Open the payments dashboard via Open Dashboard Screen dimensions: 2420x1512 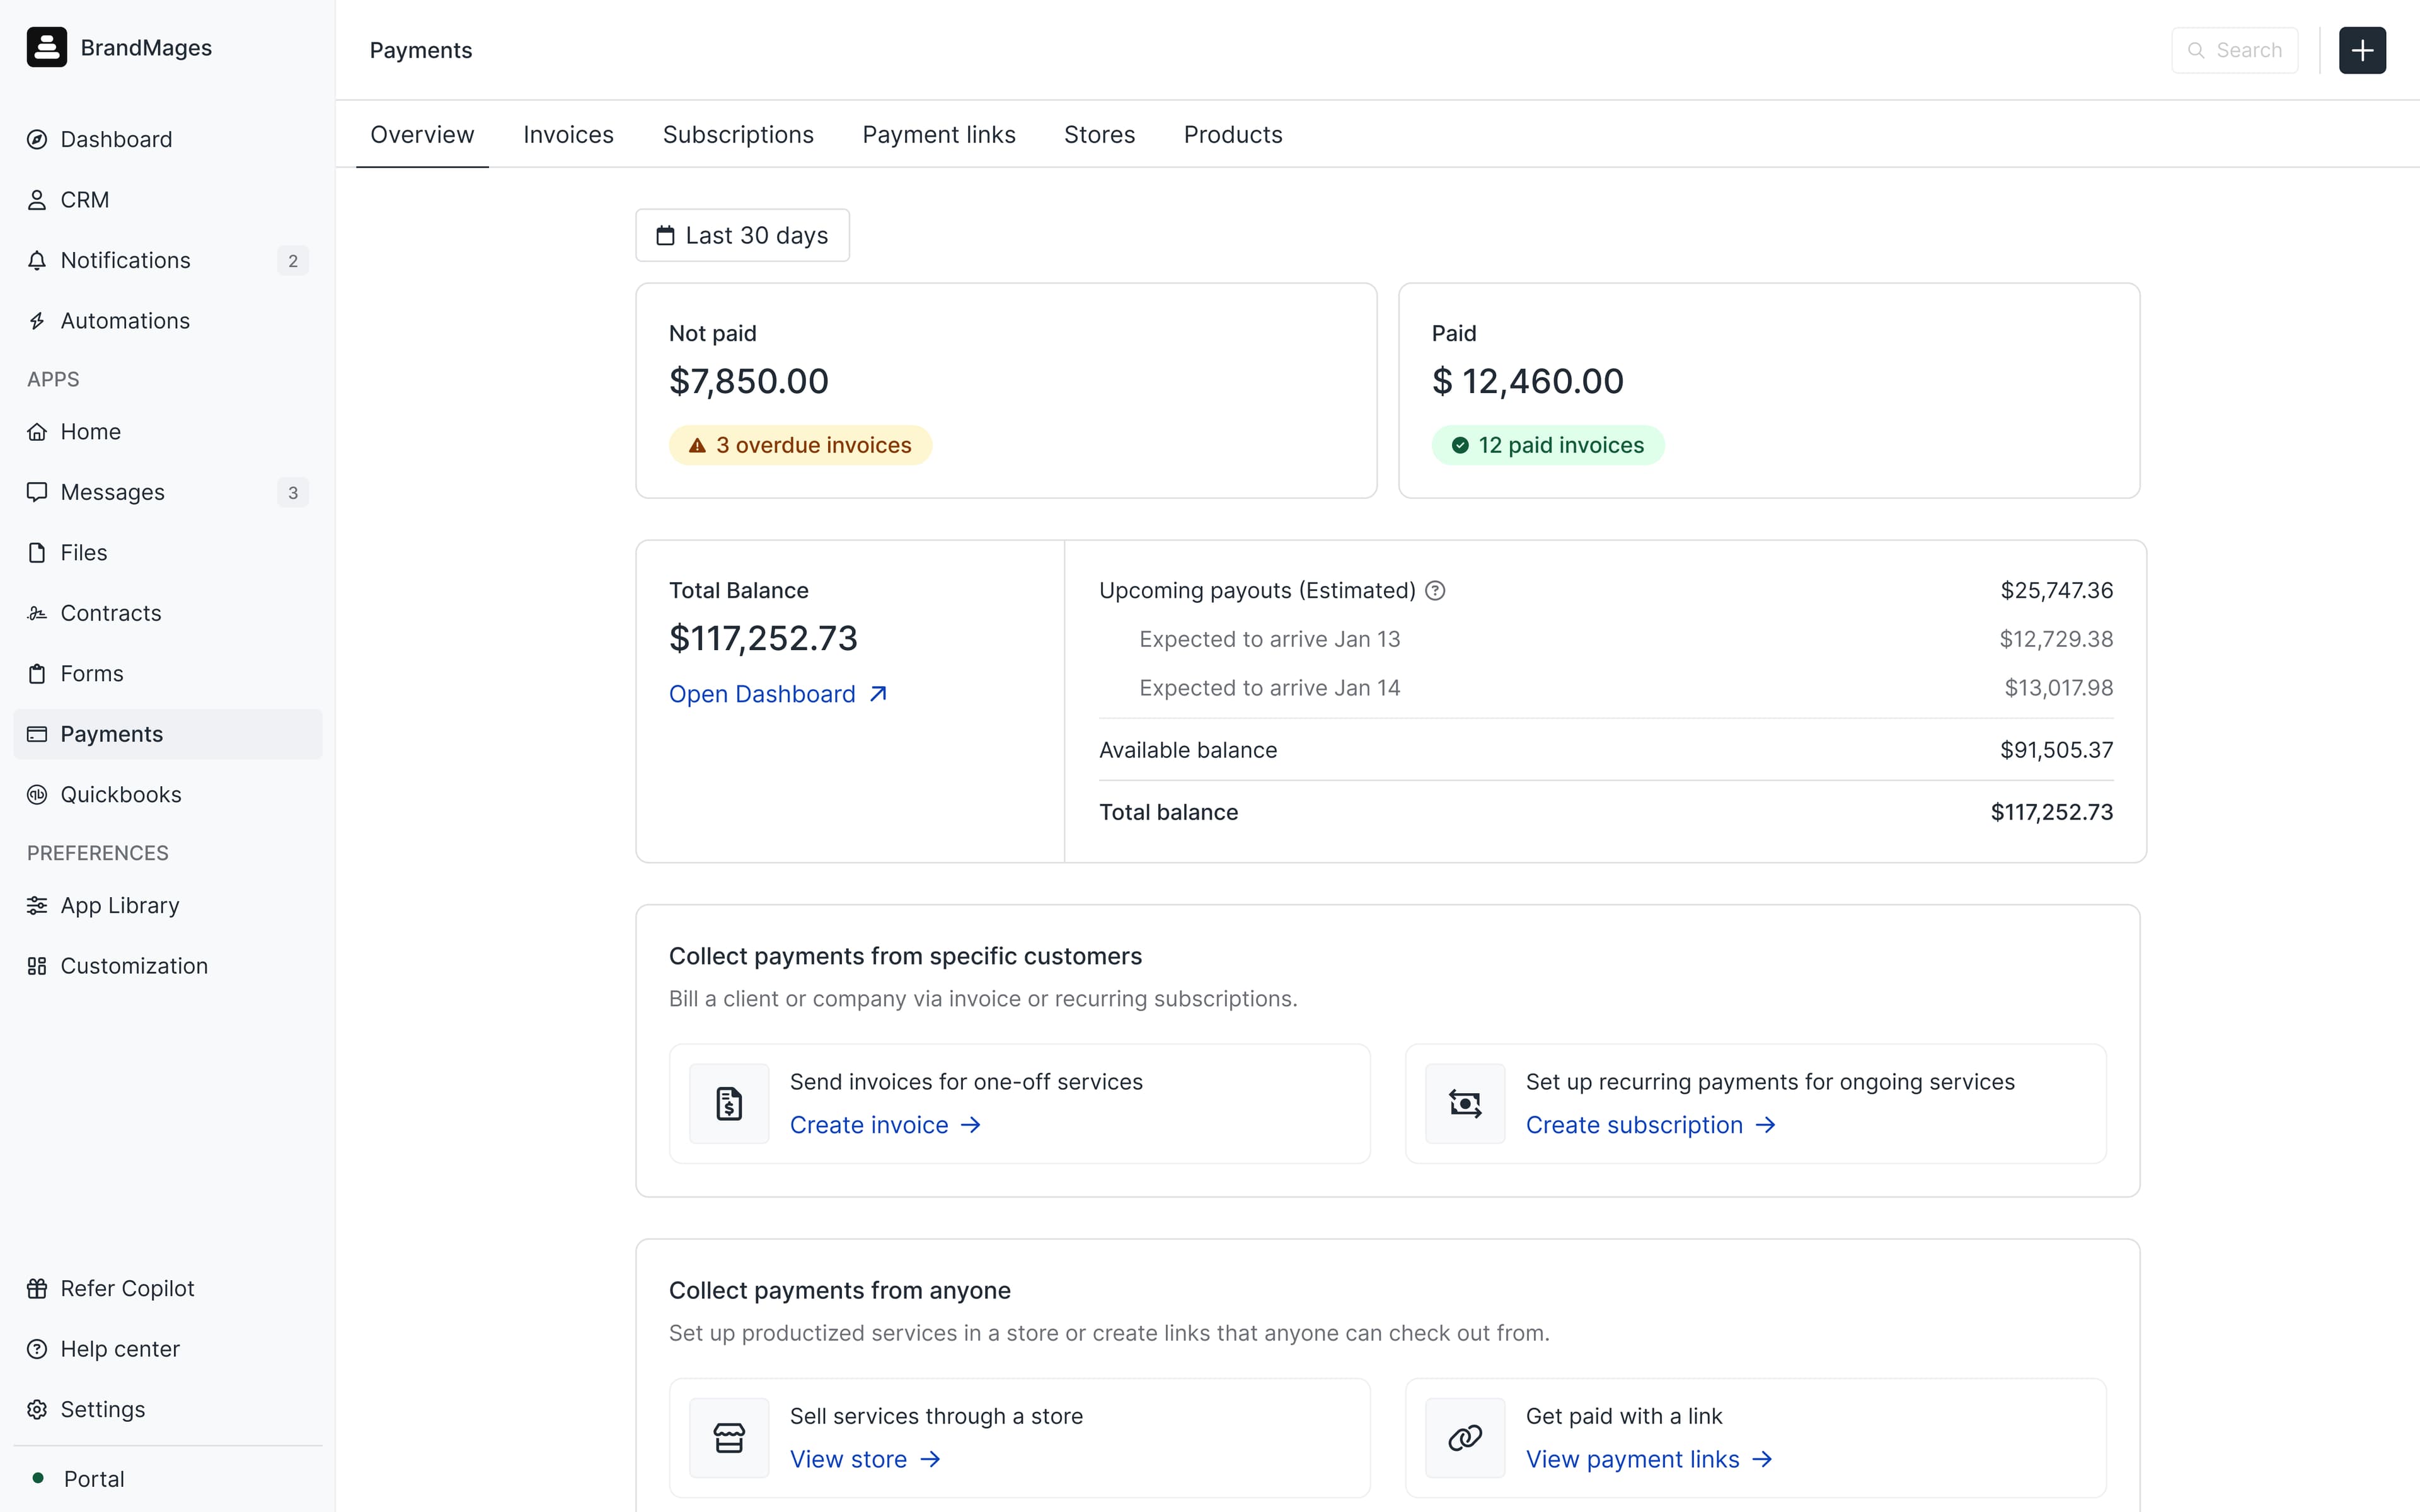tap(762, 693)
